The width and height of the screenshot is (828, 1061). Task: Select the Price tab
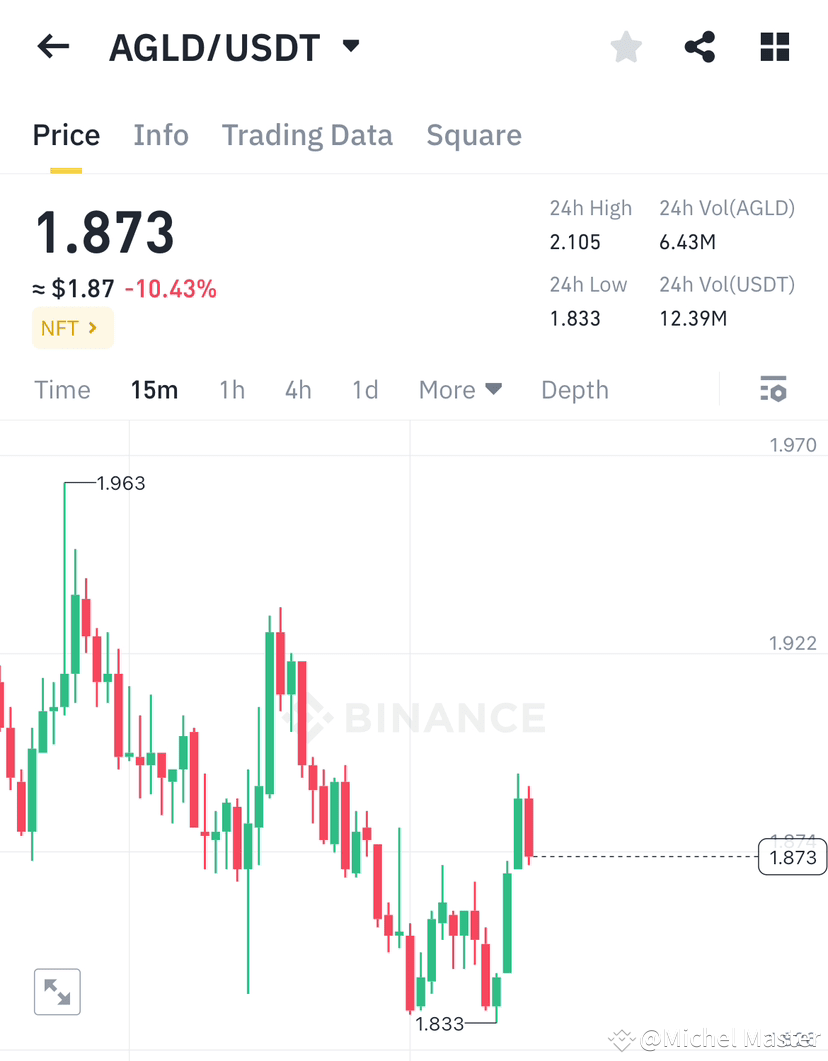coord(66,135)
